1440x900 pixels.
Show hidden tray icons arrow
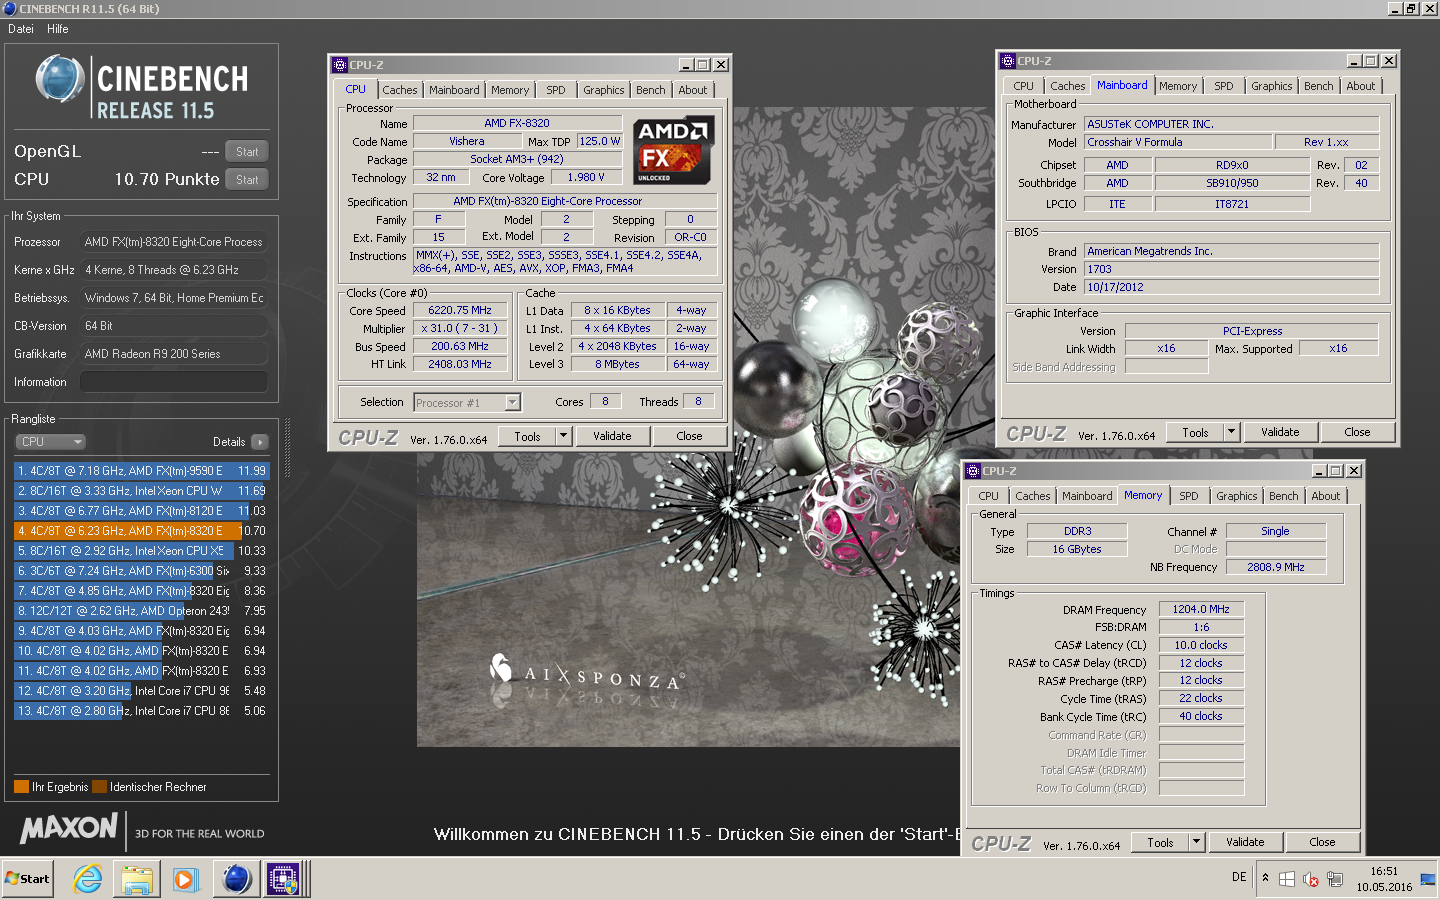click(x=1265, y=878)
